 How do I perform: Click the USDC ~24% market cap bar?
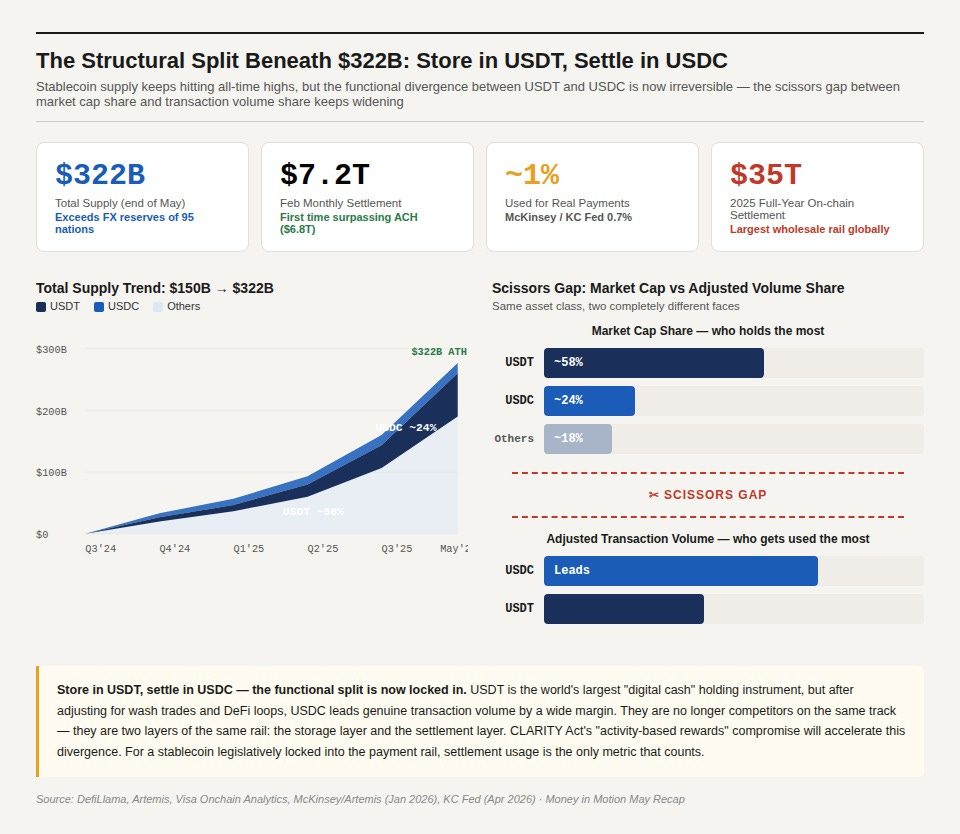(590, 400)
